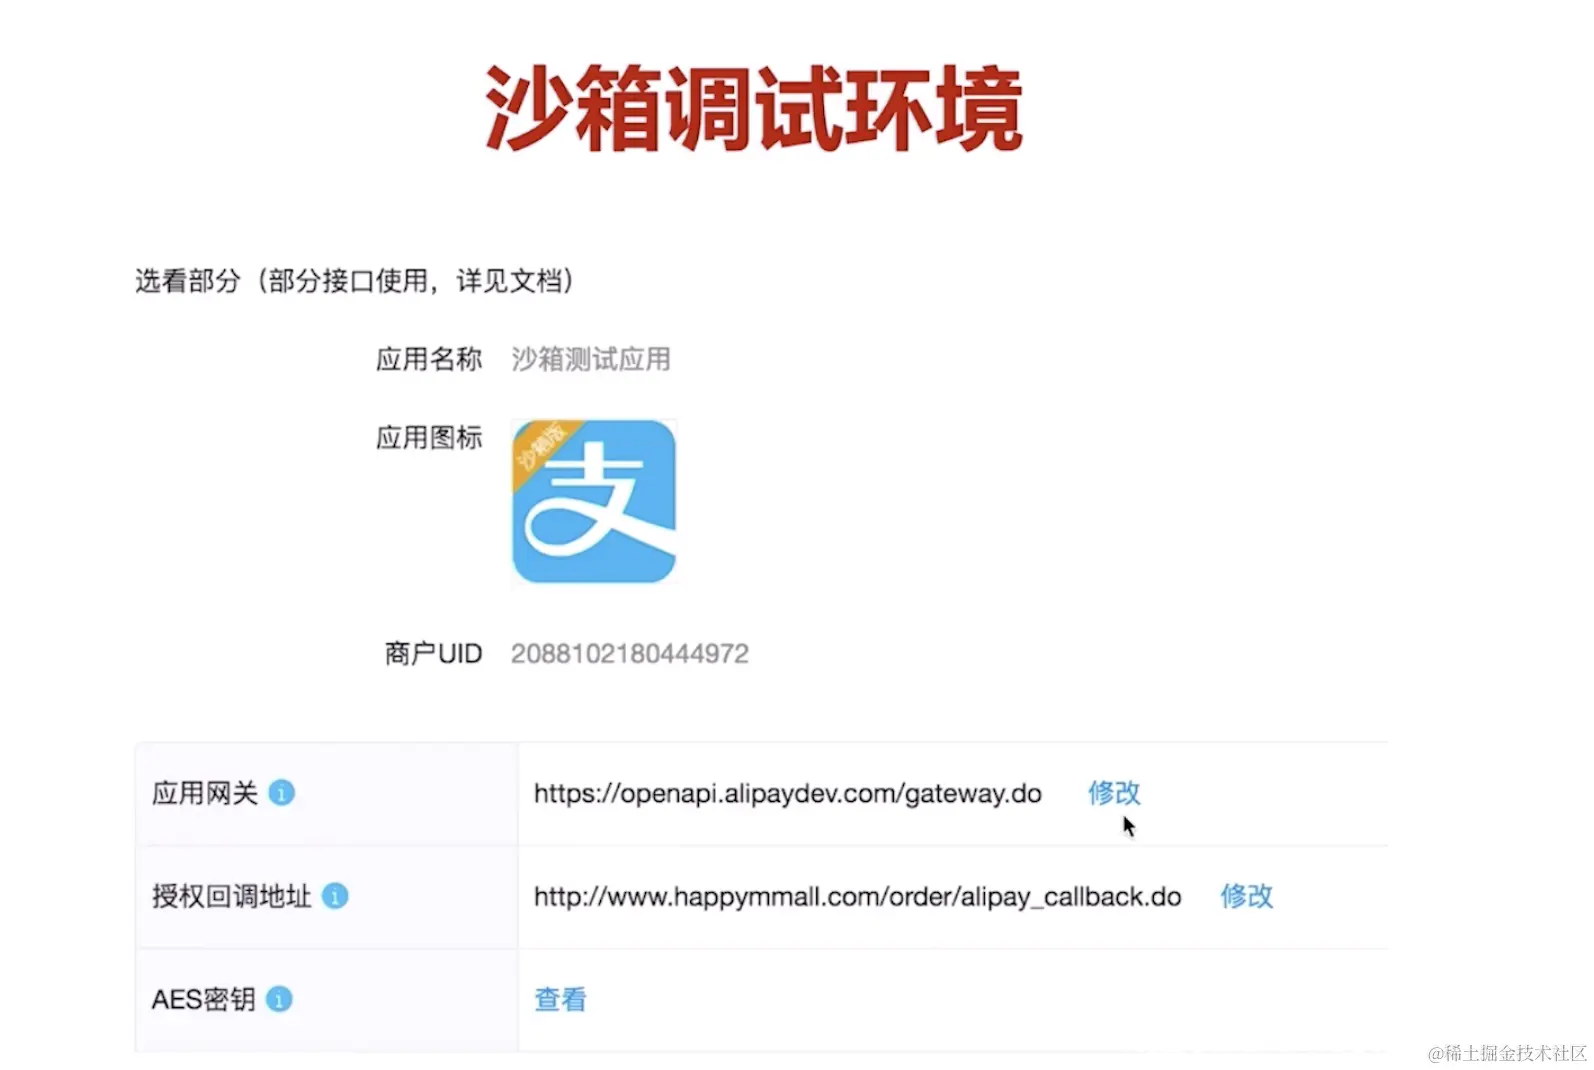Click the 应用名称 field label
The height and width of the screenshot is (1070, 1594).
tap(429, 359)
